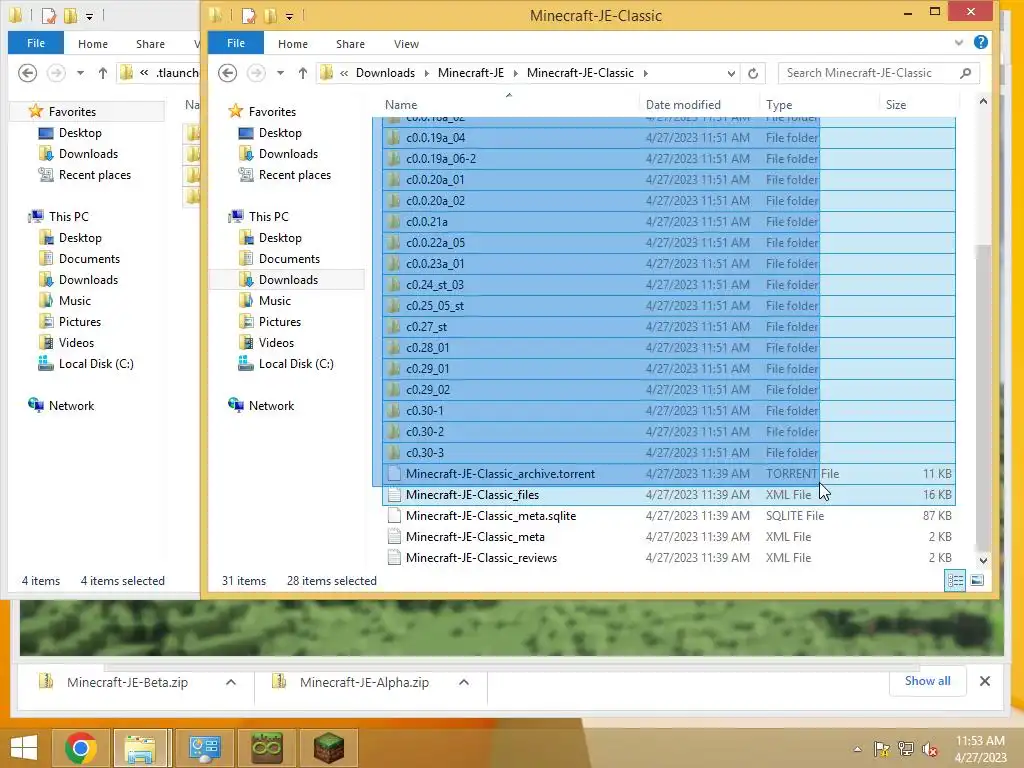Select Minecraft-JE-Classic_reviews file
This screenshot has height=768, width=1024.
(x=669, y=558)
